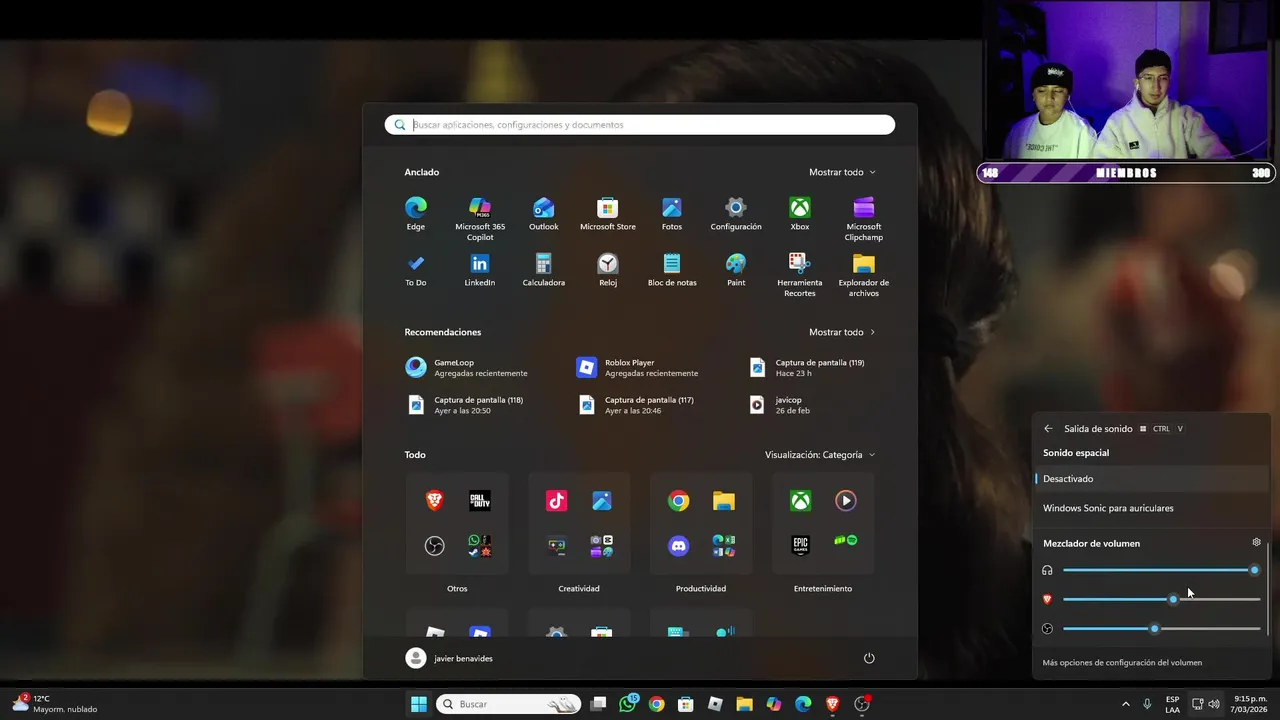Open Edge from the pinned apps
Screen dimensions: 1280x720
[x=416, y=213]
